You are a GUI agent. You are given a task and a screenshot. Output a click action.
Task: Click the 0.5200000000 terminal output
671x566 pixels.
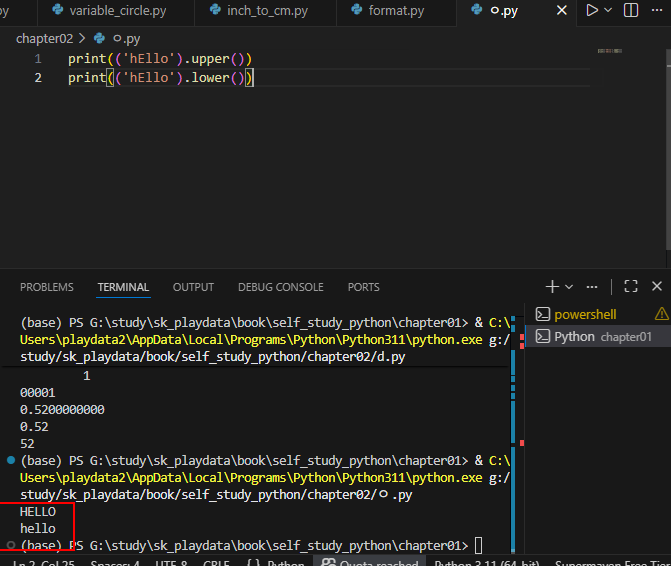click(x=62, y=410)
